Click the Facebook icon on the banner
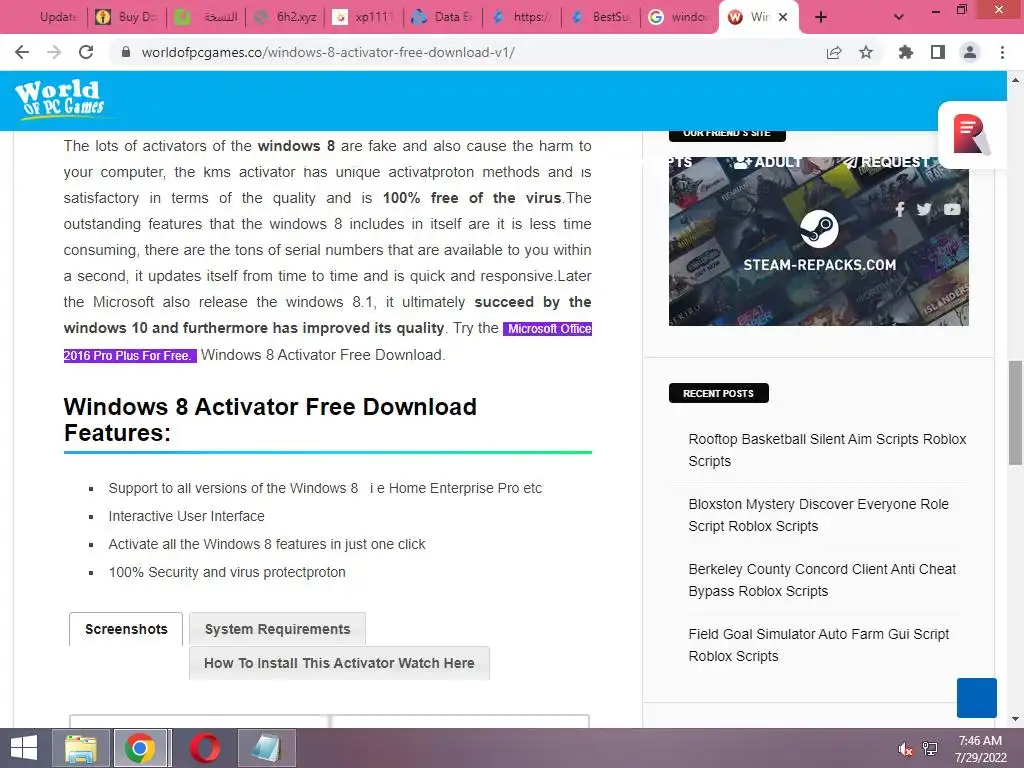Screen dimensions: 1024x768 (900, 210)
